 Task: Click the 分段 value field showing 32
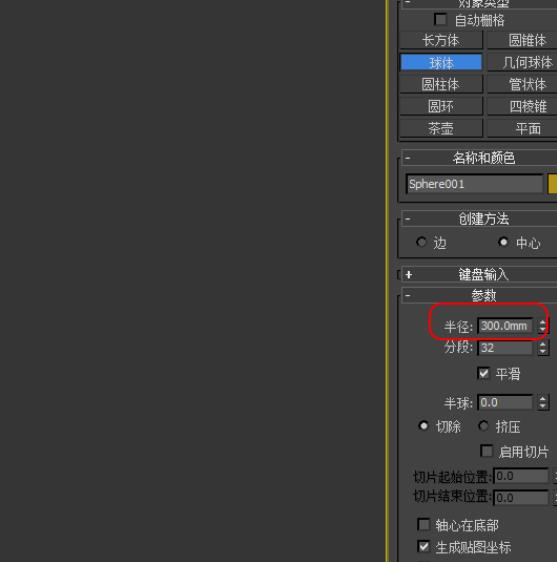pos(505,348)
